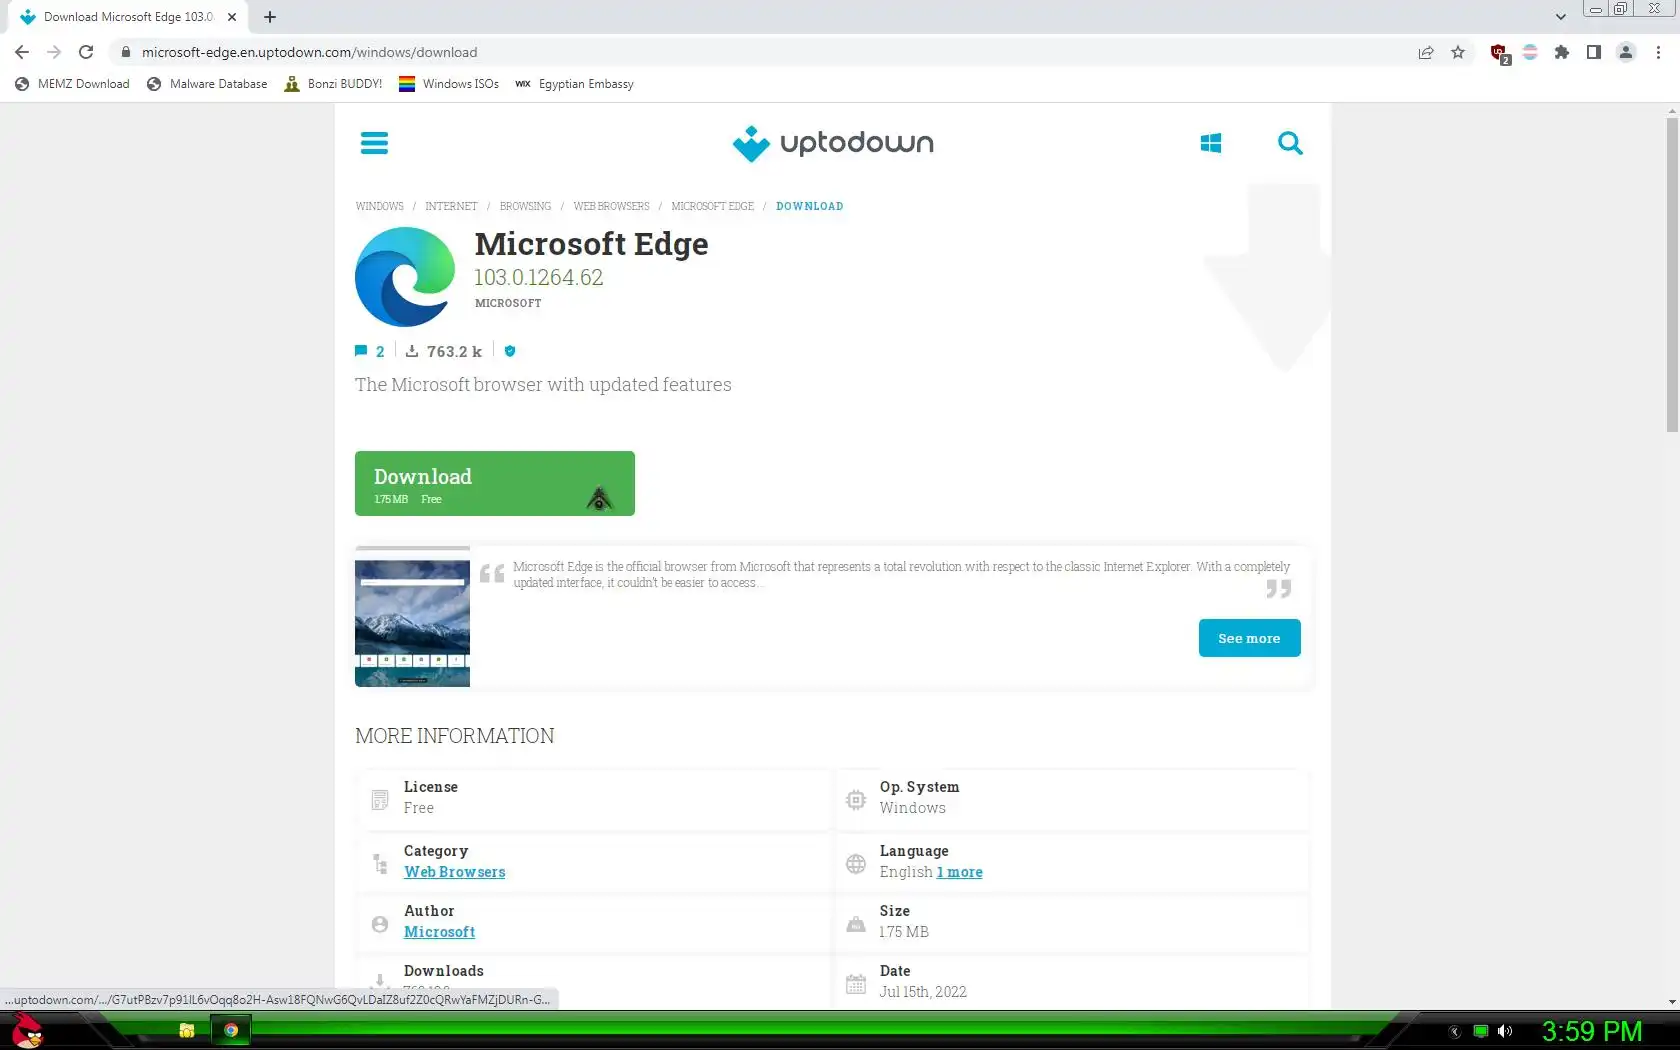Switch to Chrome in the taskbar
Viewport: 1680px width, 1050px height.
(x=231, y=1030)
